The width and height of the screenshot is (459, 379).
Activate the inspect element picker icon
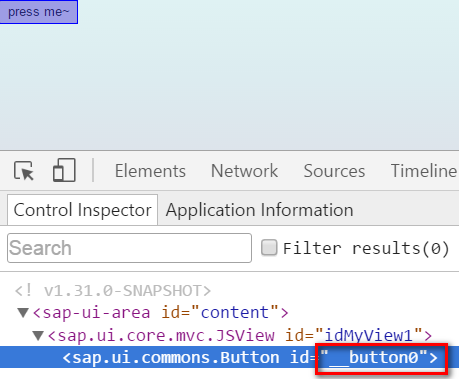24,171
